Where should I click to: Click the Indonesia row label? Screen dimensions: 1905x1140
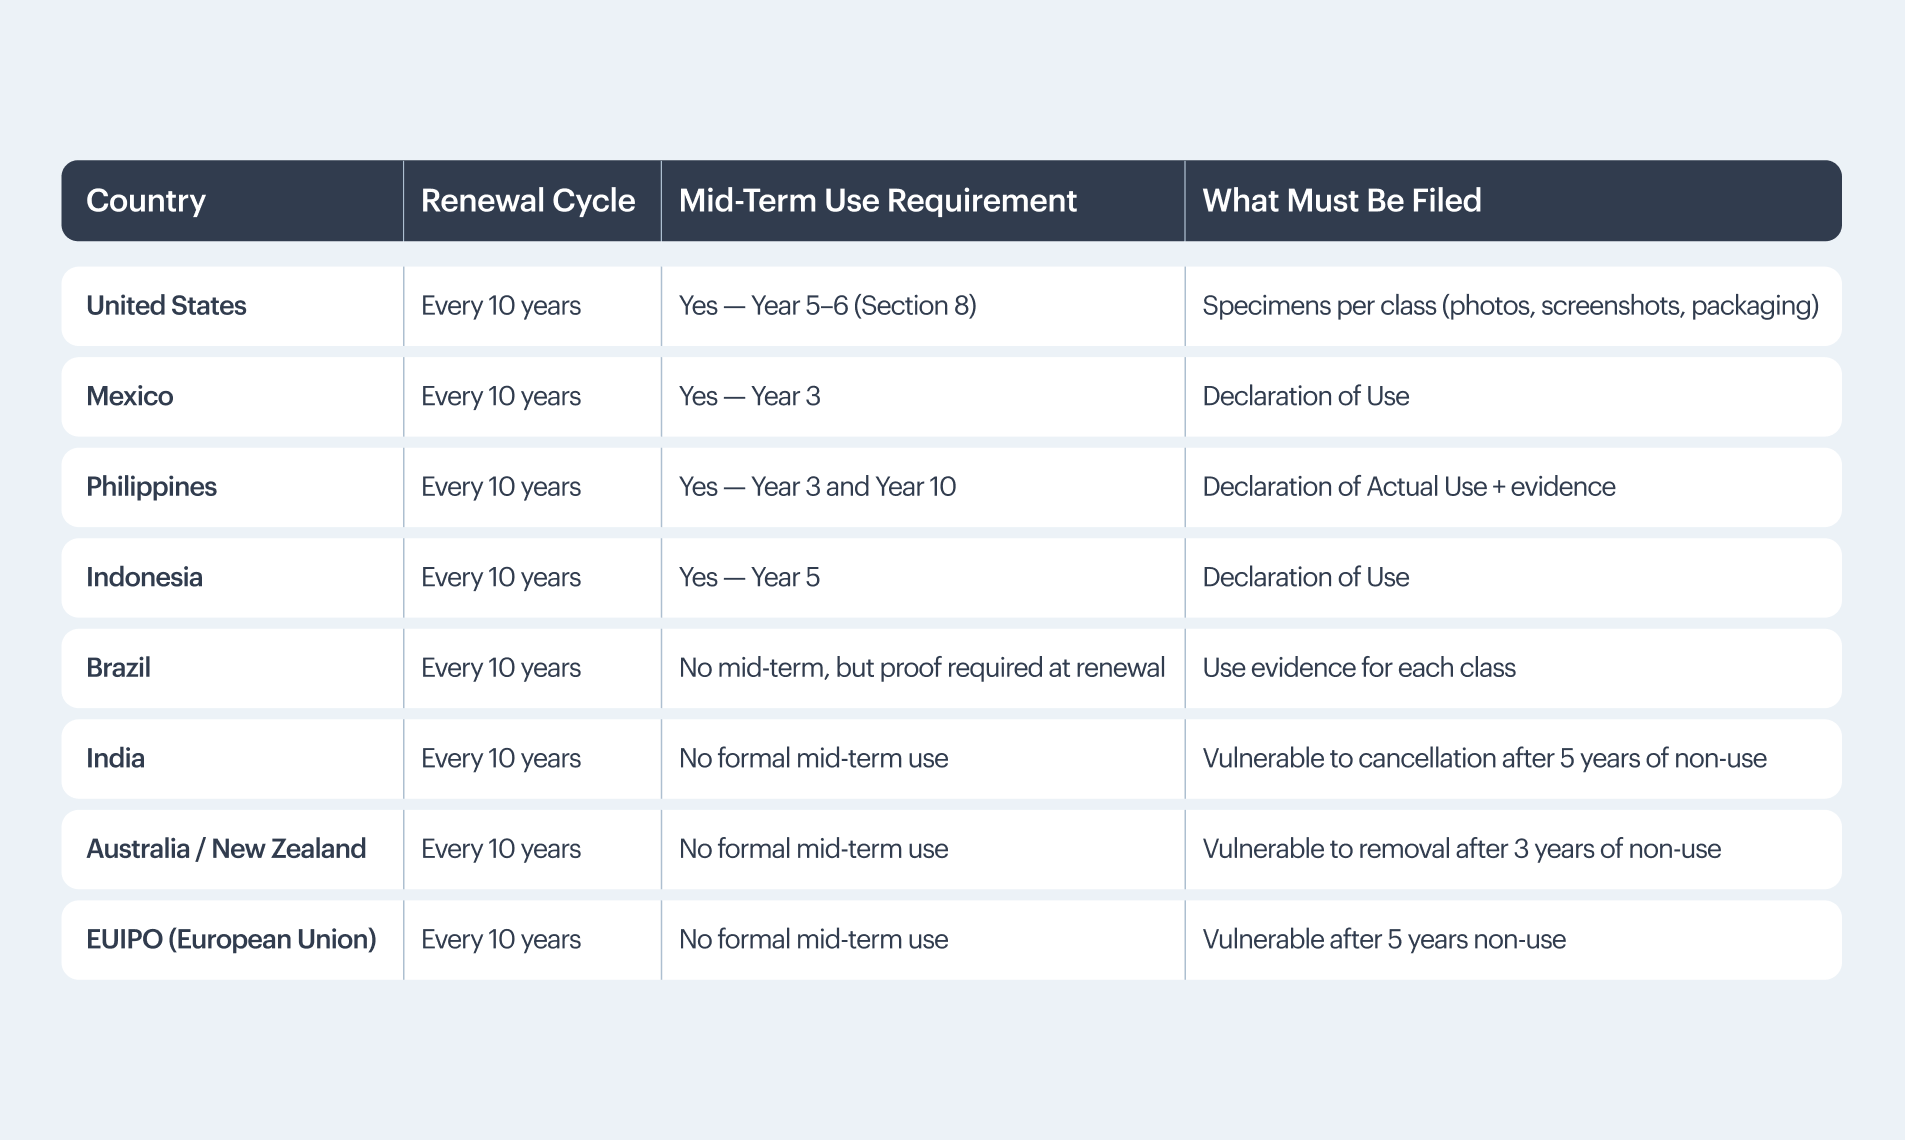(x=144, y=577)
